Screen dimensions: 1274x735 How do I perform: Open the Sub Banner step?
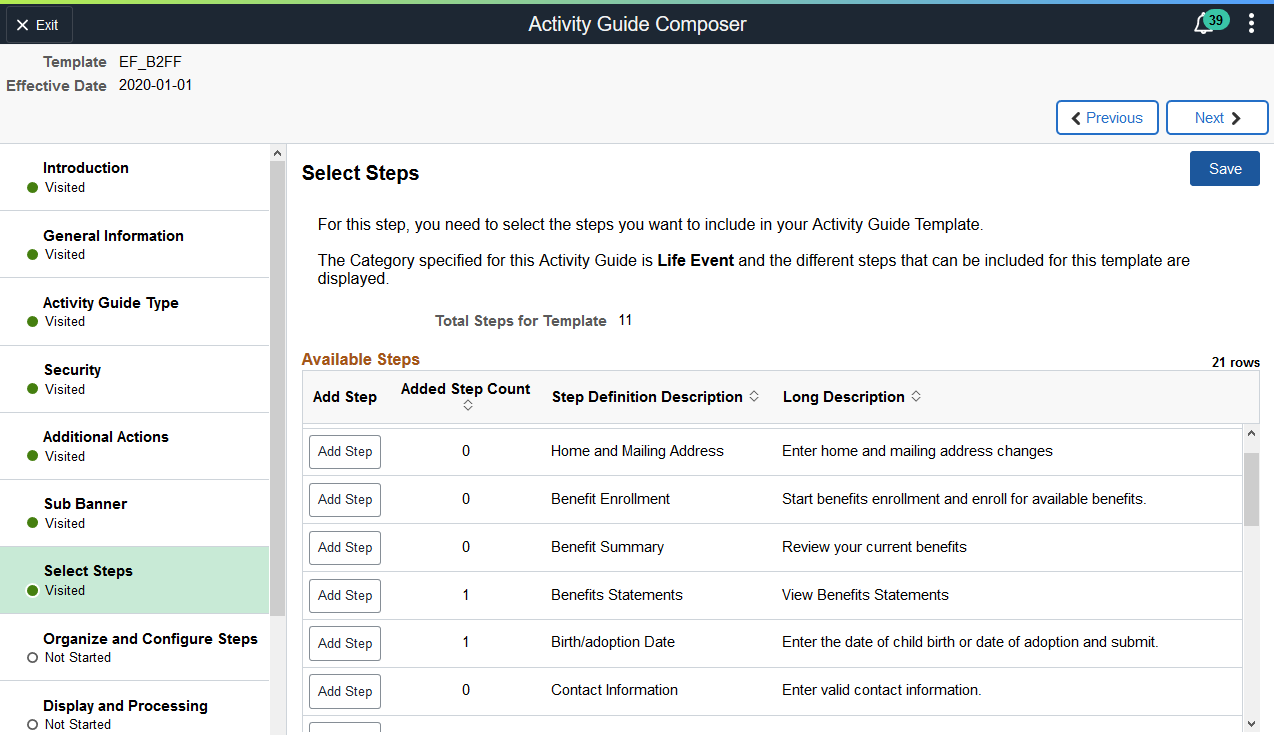[x=135, y=513]
